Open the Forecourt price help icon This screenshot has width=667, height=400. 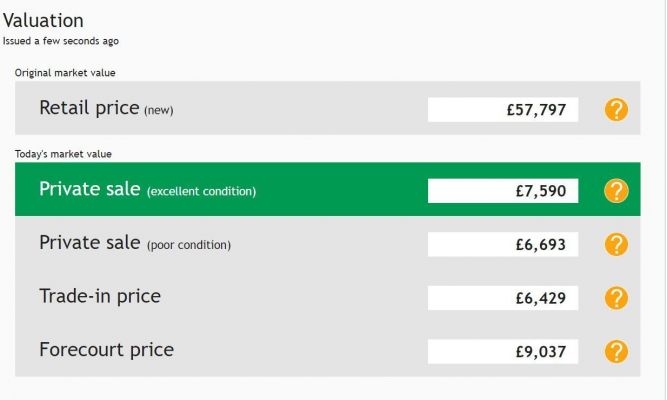[x=616, y=351]
